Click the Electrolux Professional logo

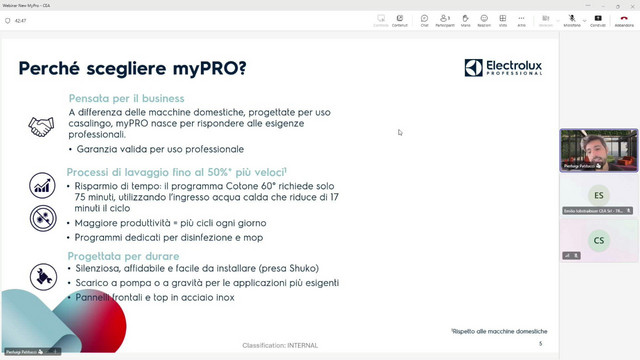coord(503,67)
